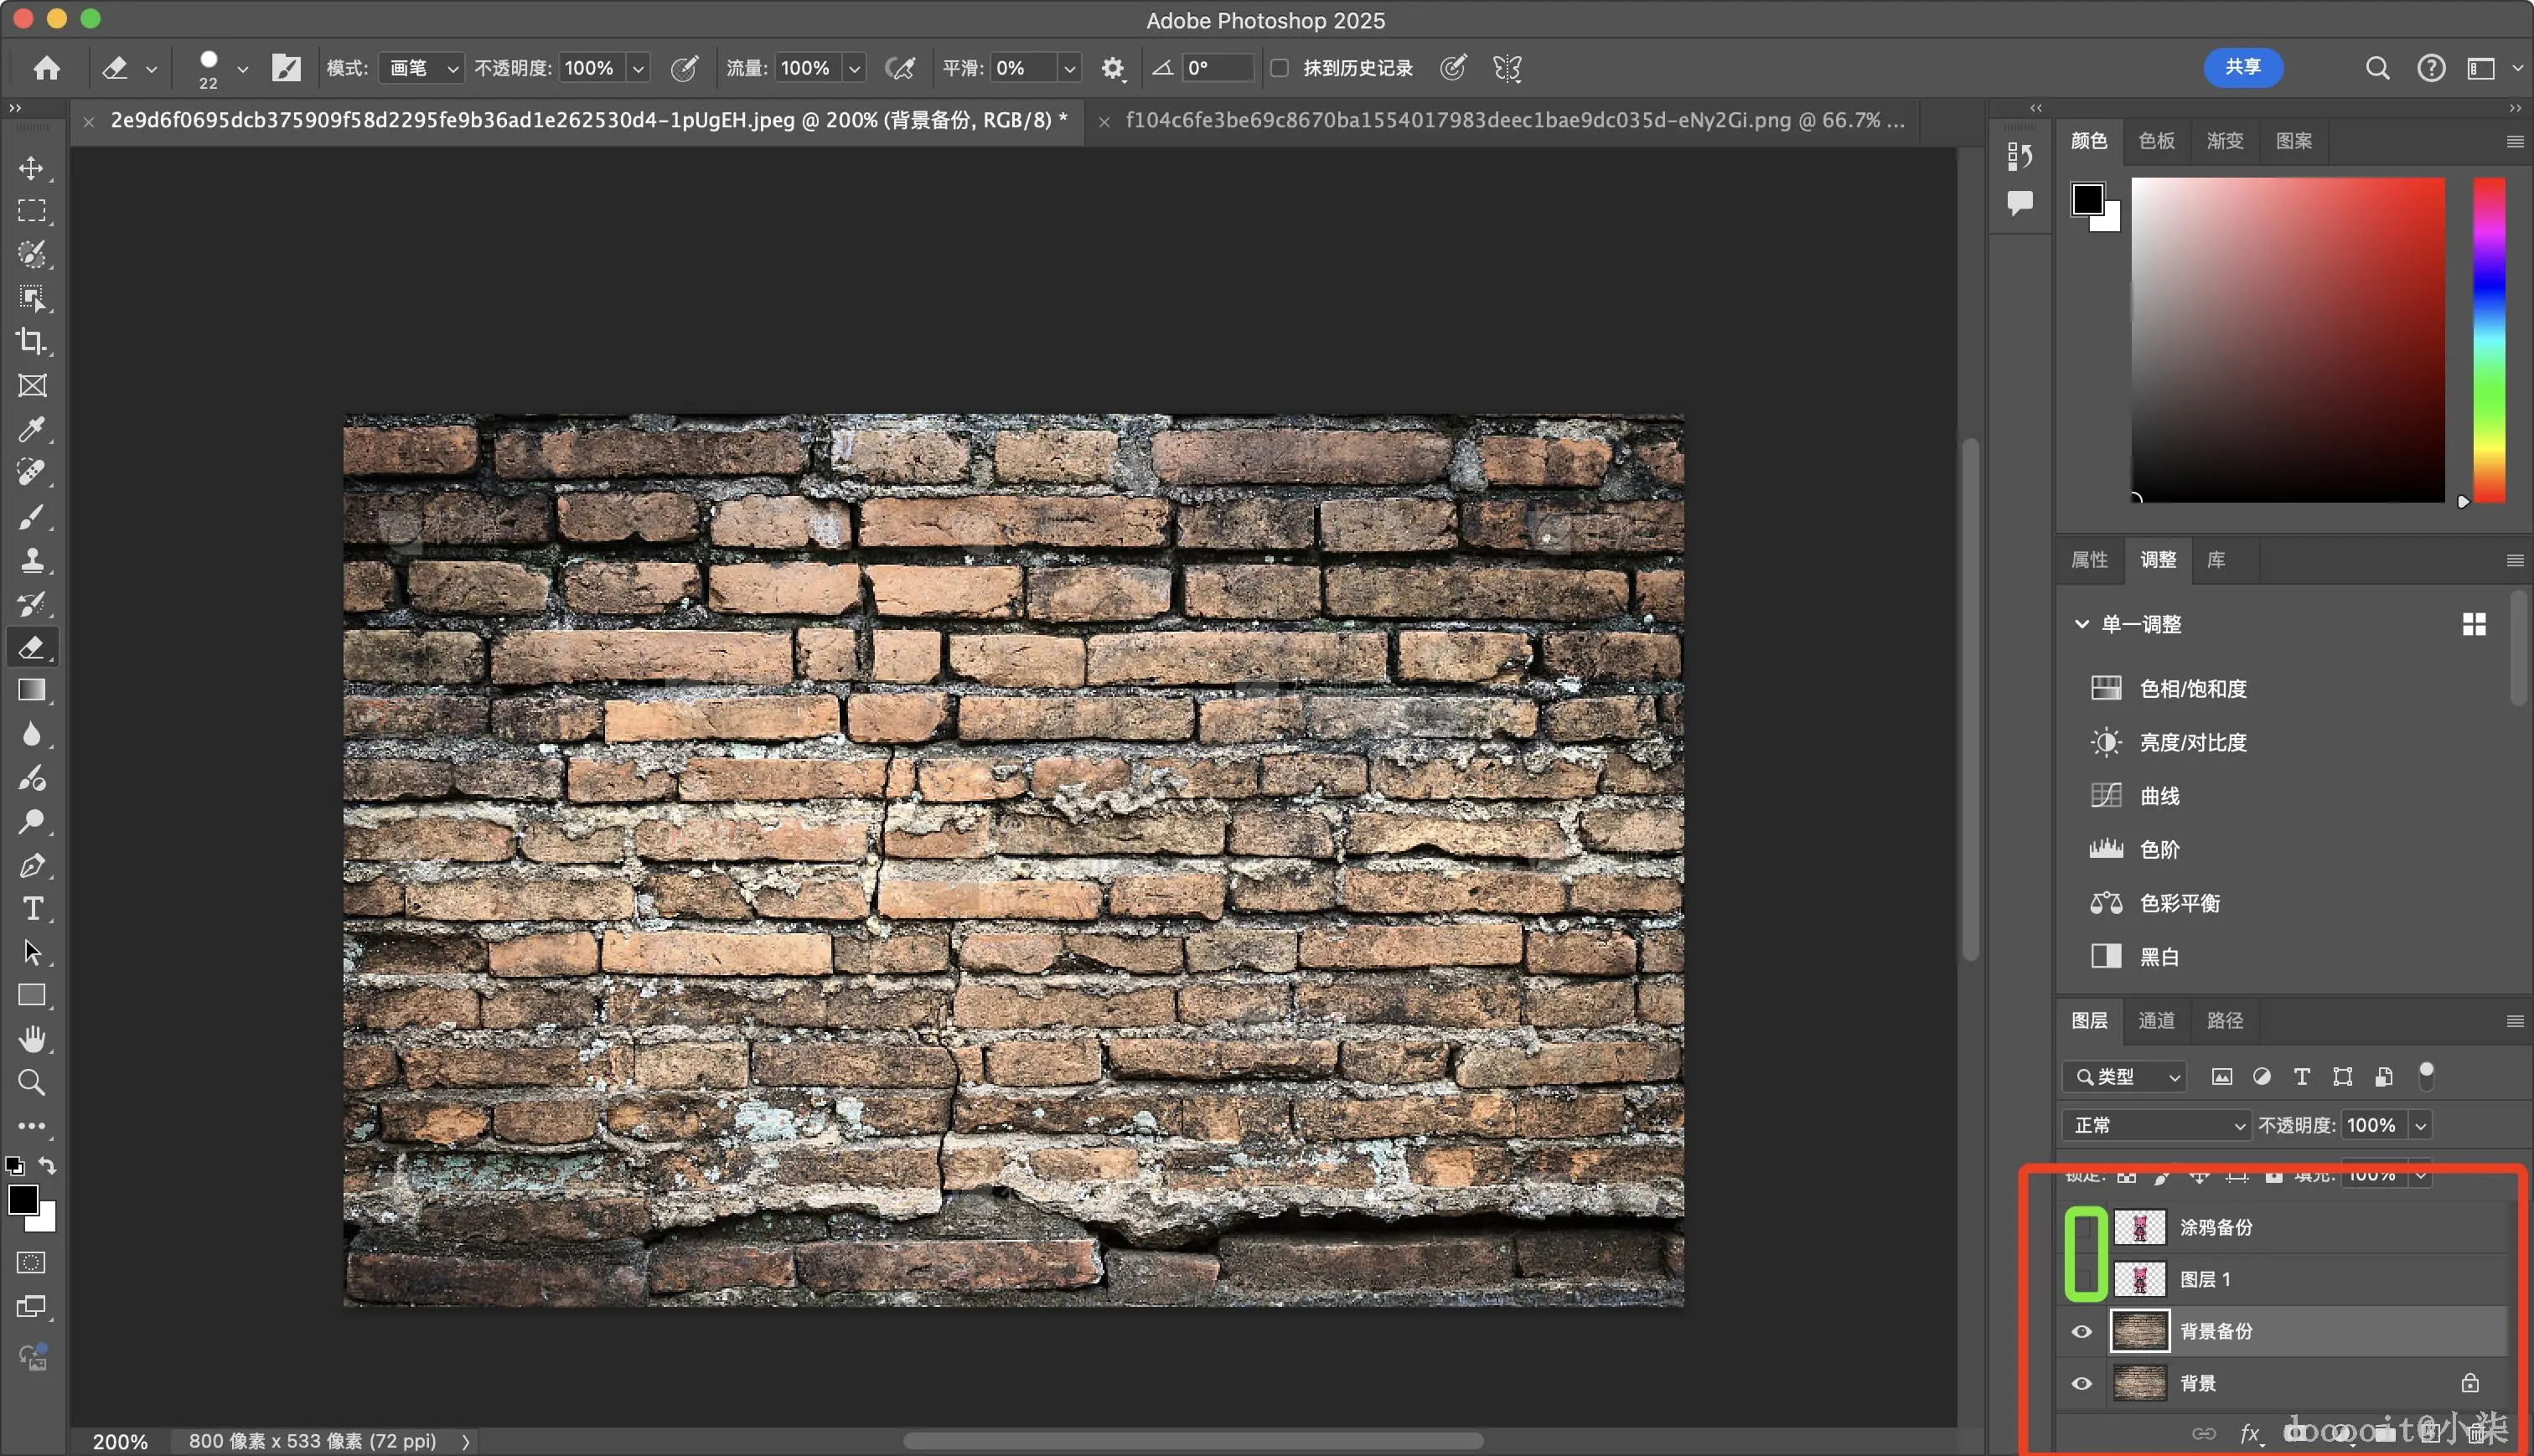Viewport: 2534px width, 1456px height.
Task: Select the Move tool
Action: [31, 168]
